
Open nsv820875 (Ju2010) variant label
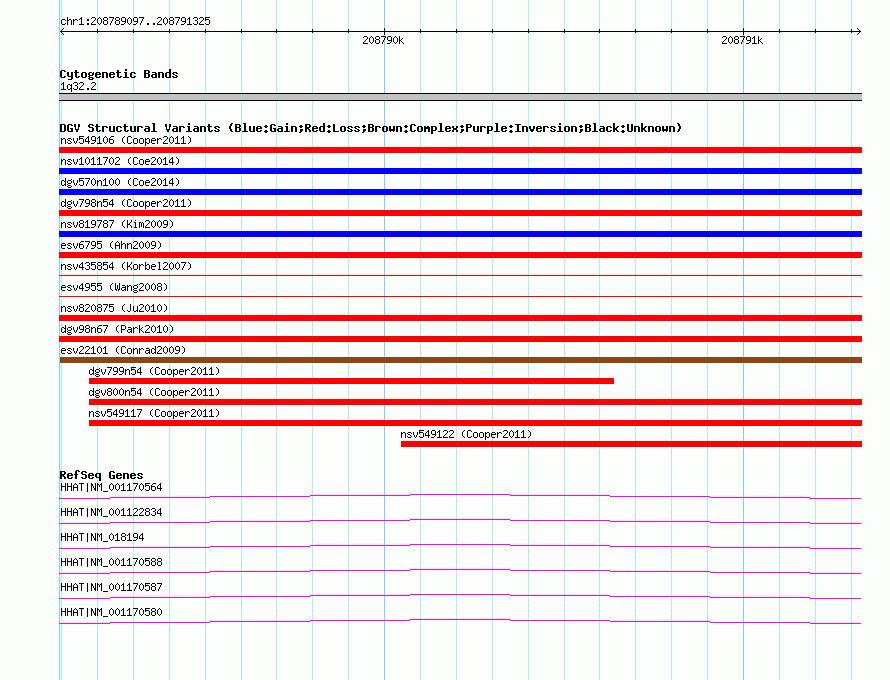pos(114,308)
